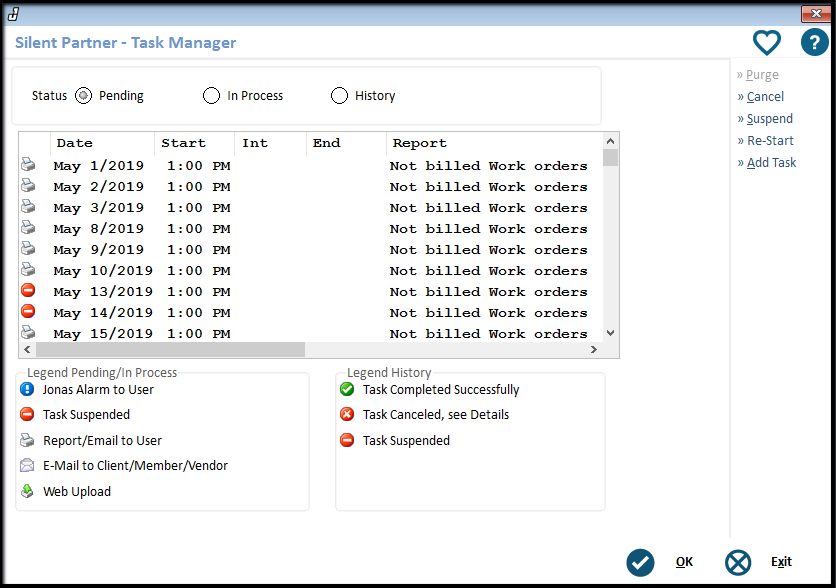Close the Task Manager window

816,14
